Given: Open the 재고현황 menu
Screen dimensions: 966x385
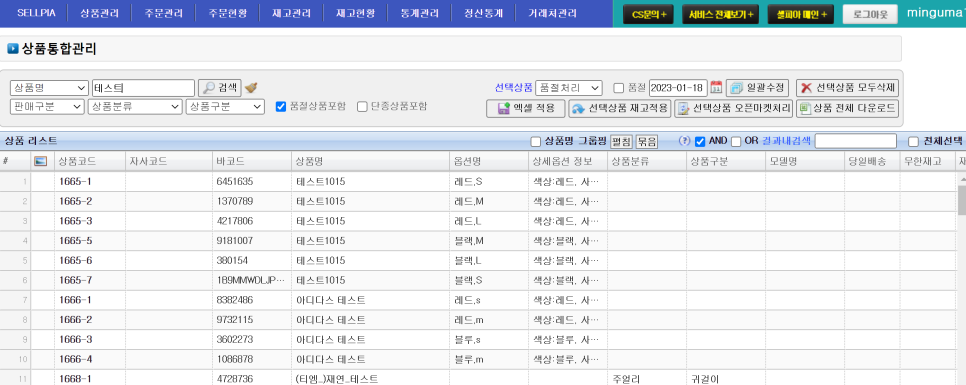Looking at the screenshot, I should 355,13.
